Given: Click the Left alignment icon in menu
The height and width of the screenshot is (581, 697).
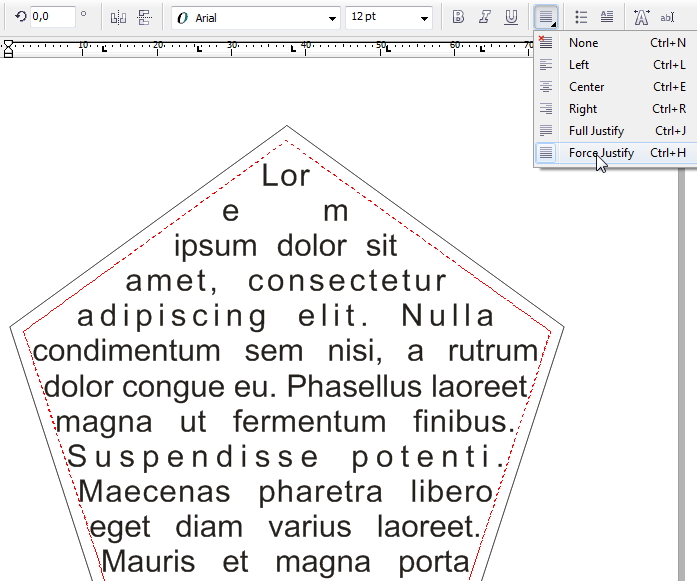Looking at the screenshot, I should point(545,65).
